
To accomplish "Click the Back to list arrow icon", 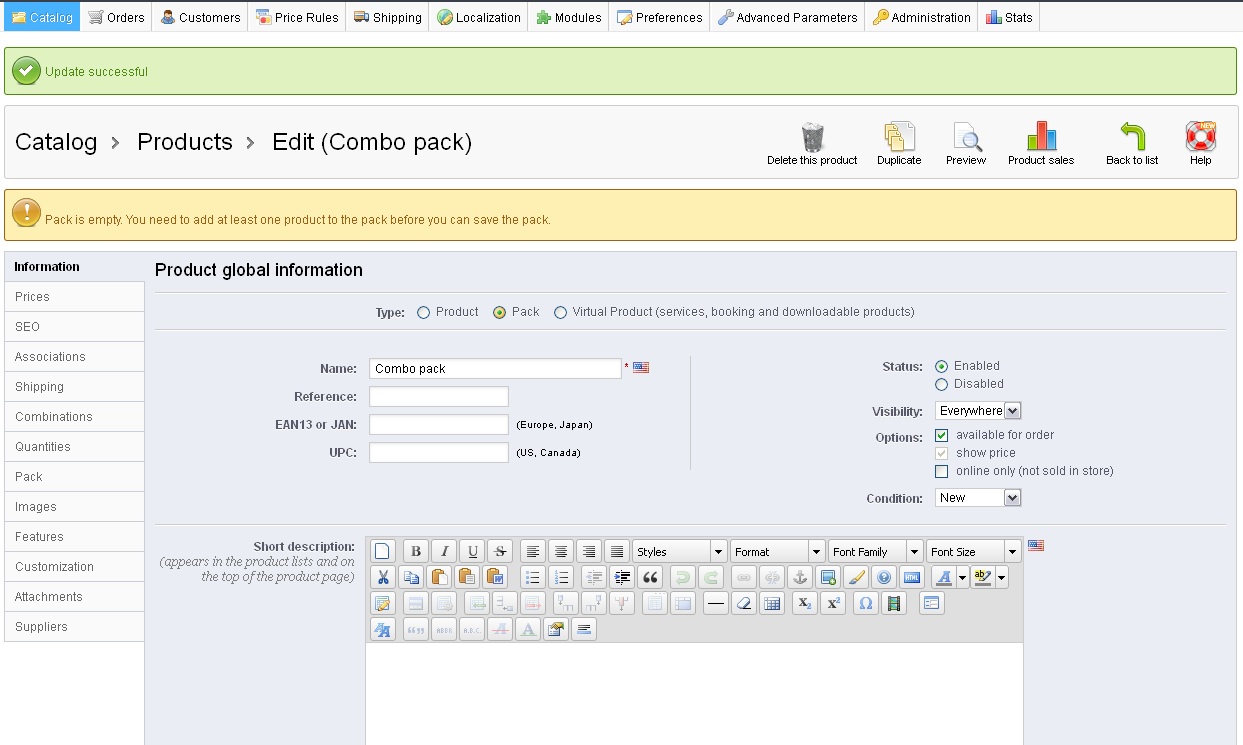I will point(1132,137).
